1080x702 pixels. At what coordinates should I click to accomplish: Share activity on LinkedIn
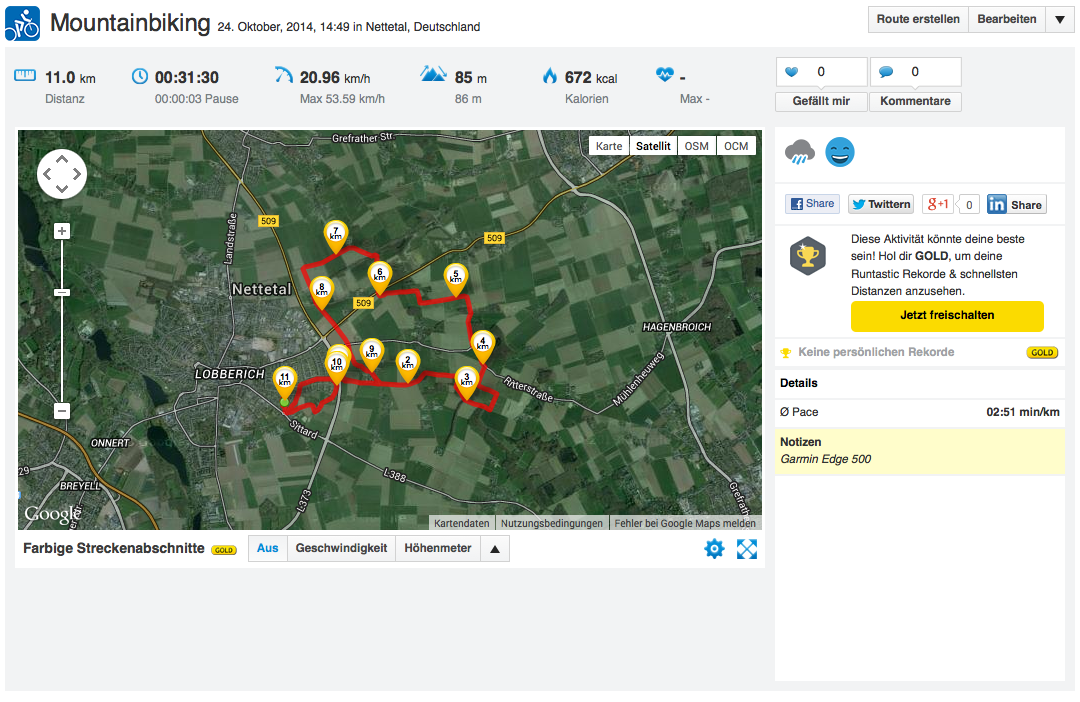[1017, 205]
